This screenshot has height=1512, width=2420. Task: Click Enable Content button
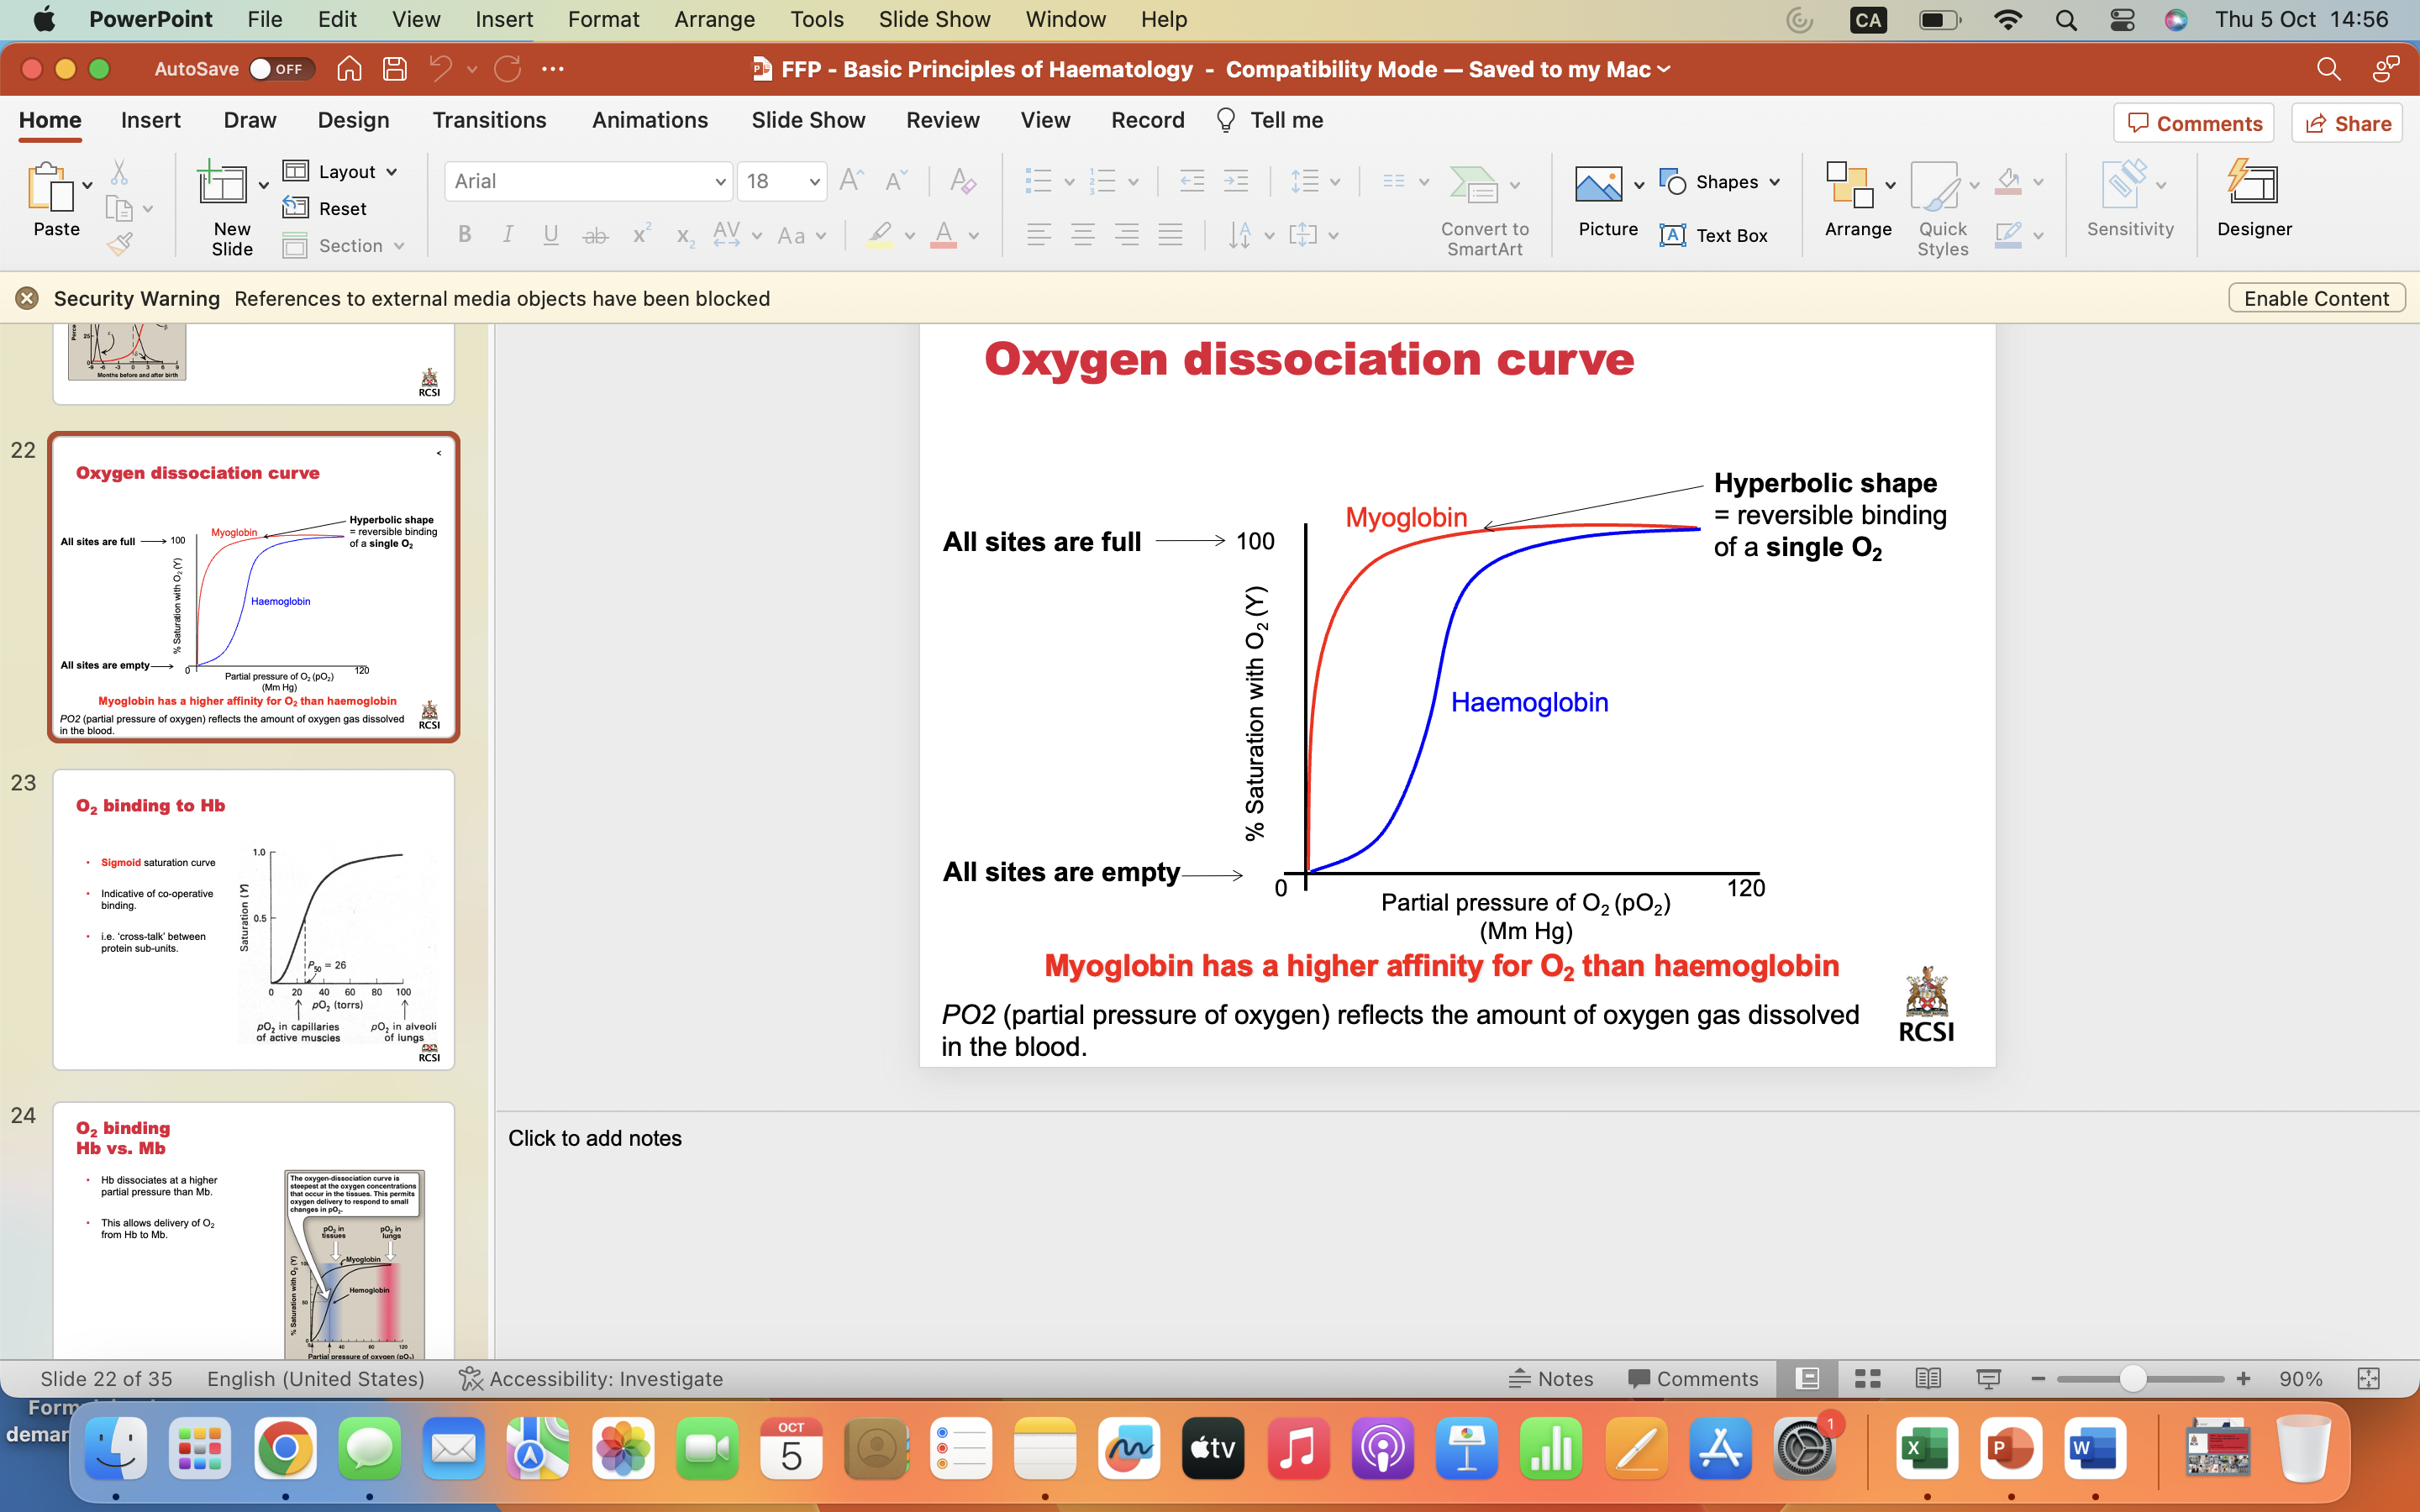tap(2315, 298)
